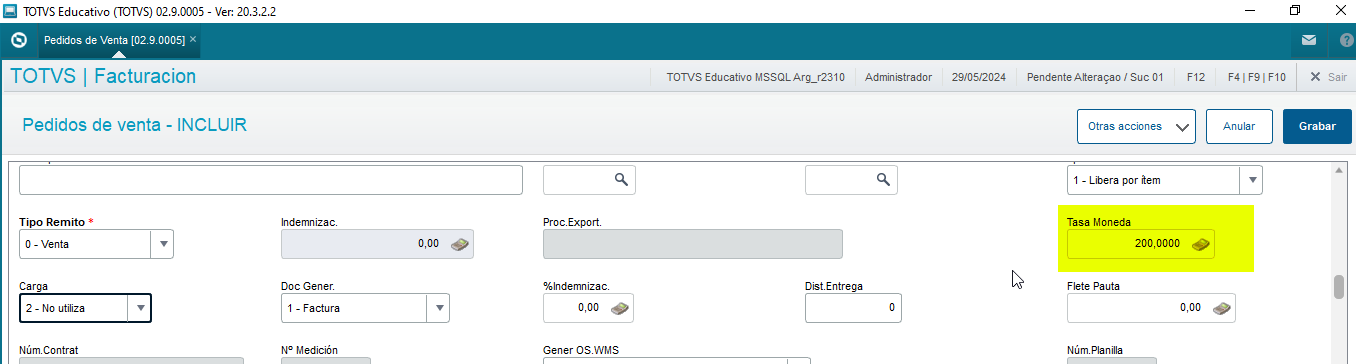The width and height of the screenshot is (1356, 364).
Task: Click the Anular button
Action: tap(1239, 127)
